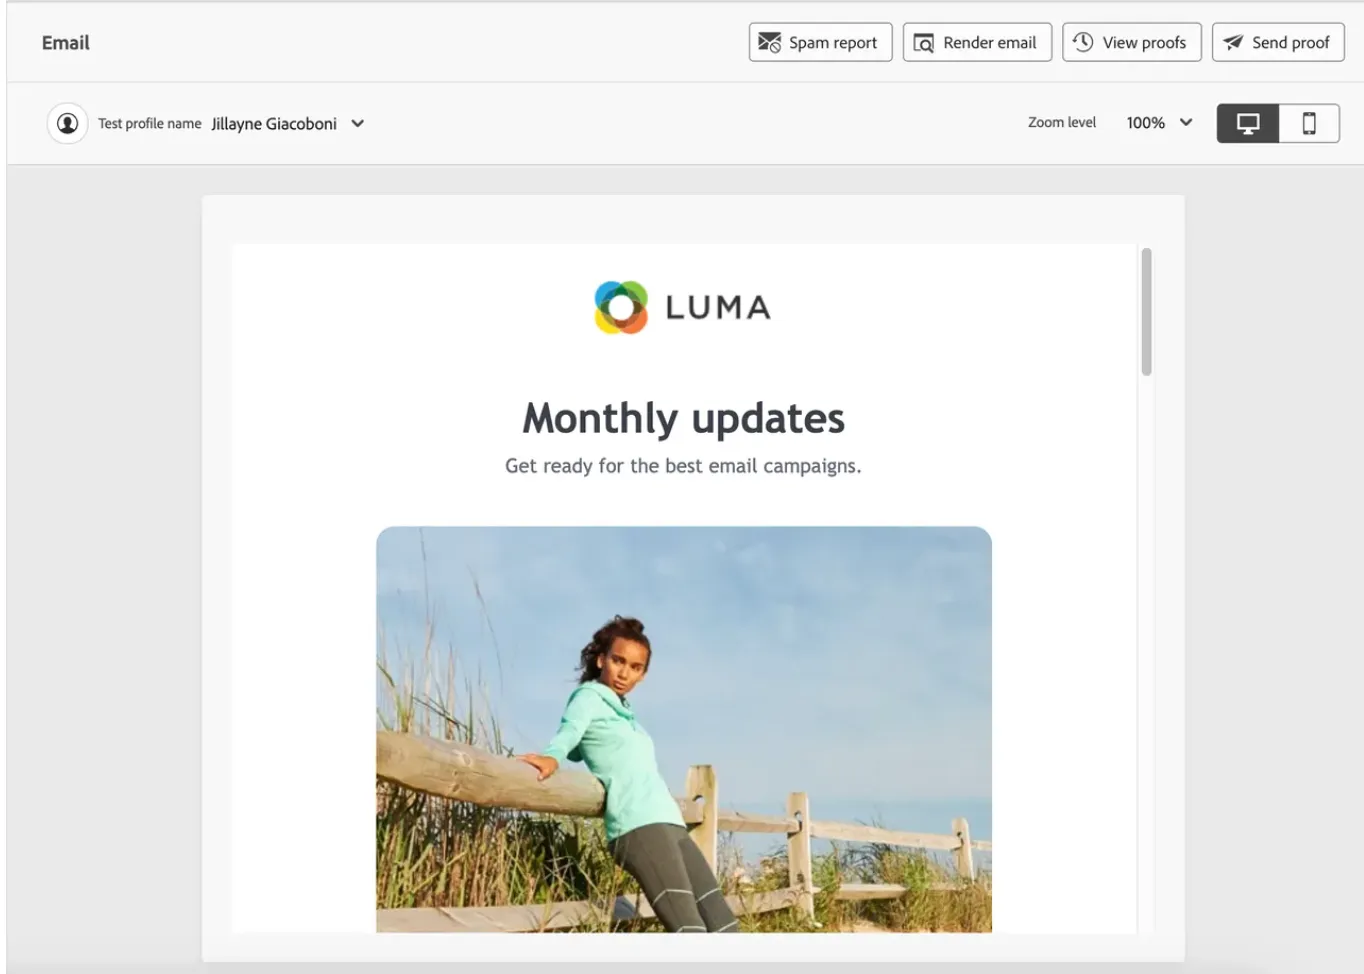1364x974 pixels.
Task: Switch to desktop preview mode
Action: coord(1247,123)
